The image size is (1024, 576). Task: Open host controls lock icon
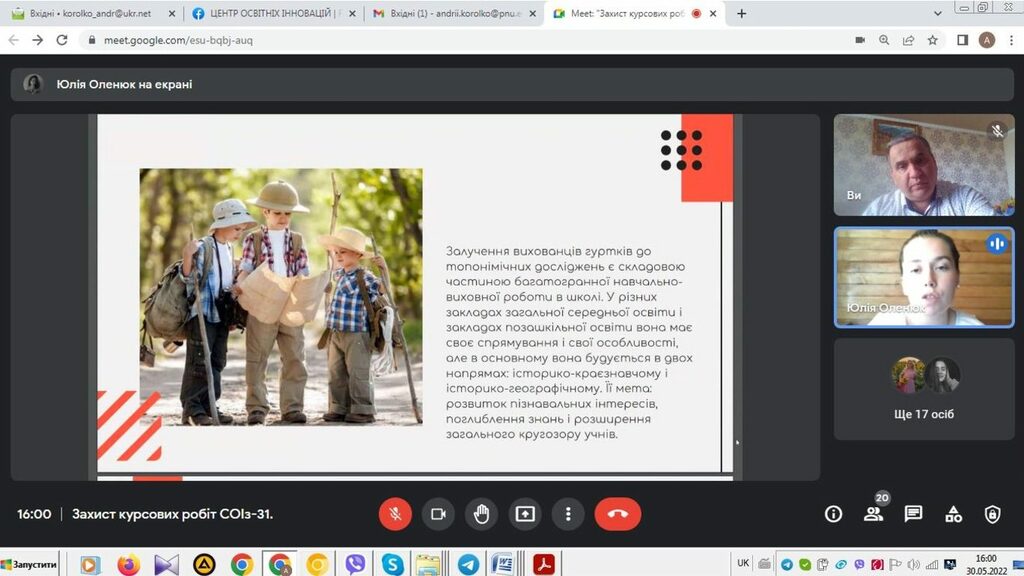tap(992, 514)
